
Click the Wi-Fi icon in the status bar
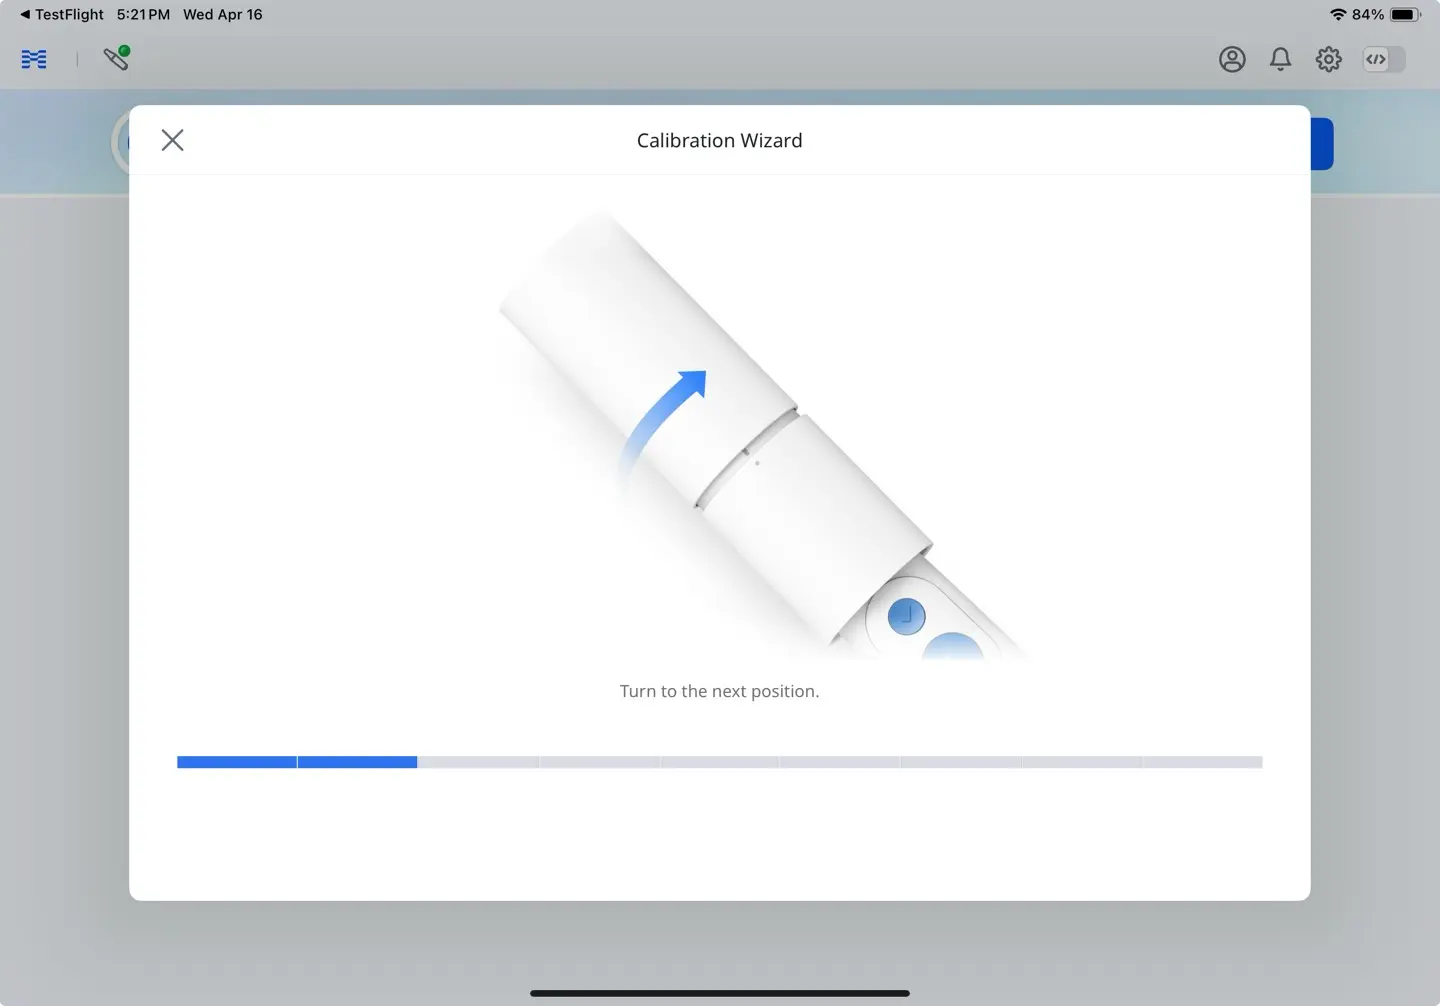click(1338, 14)
